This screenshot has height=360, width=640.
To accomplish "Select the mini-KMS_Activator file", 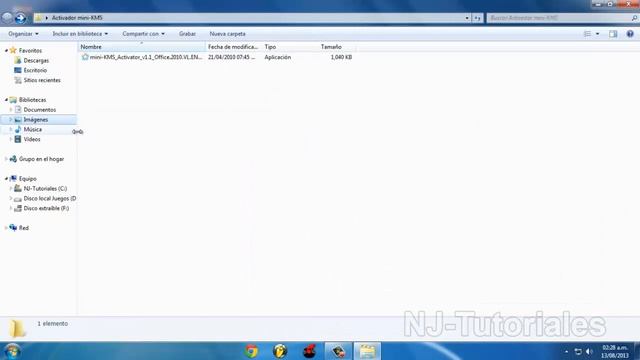I will [146, 57].
